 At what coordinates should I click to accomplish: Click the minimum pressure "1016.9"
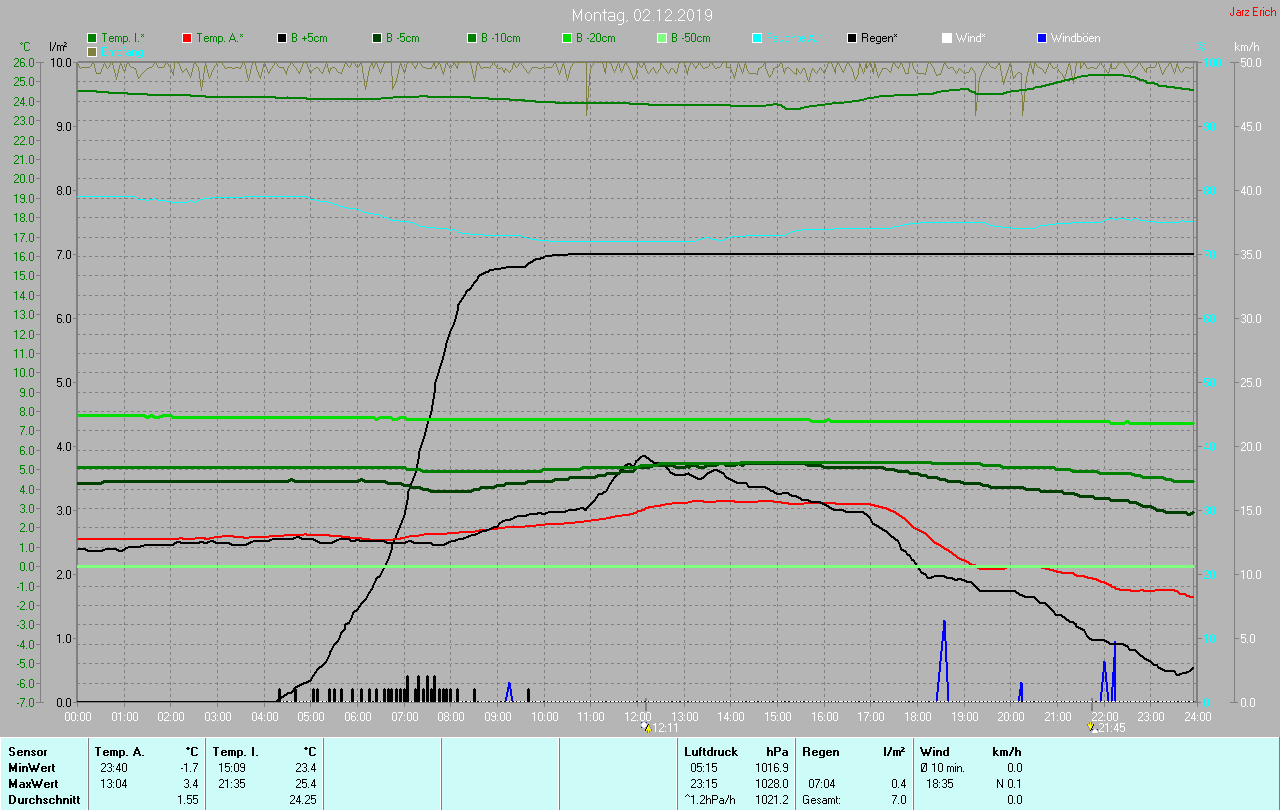pyautogui.click(x=771, y=767)
